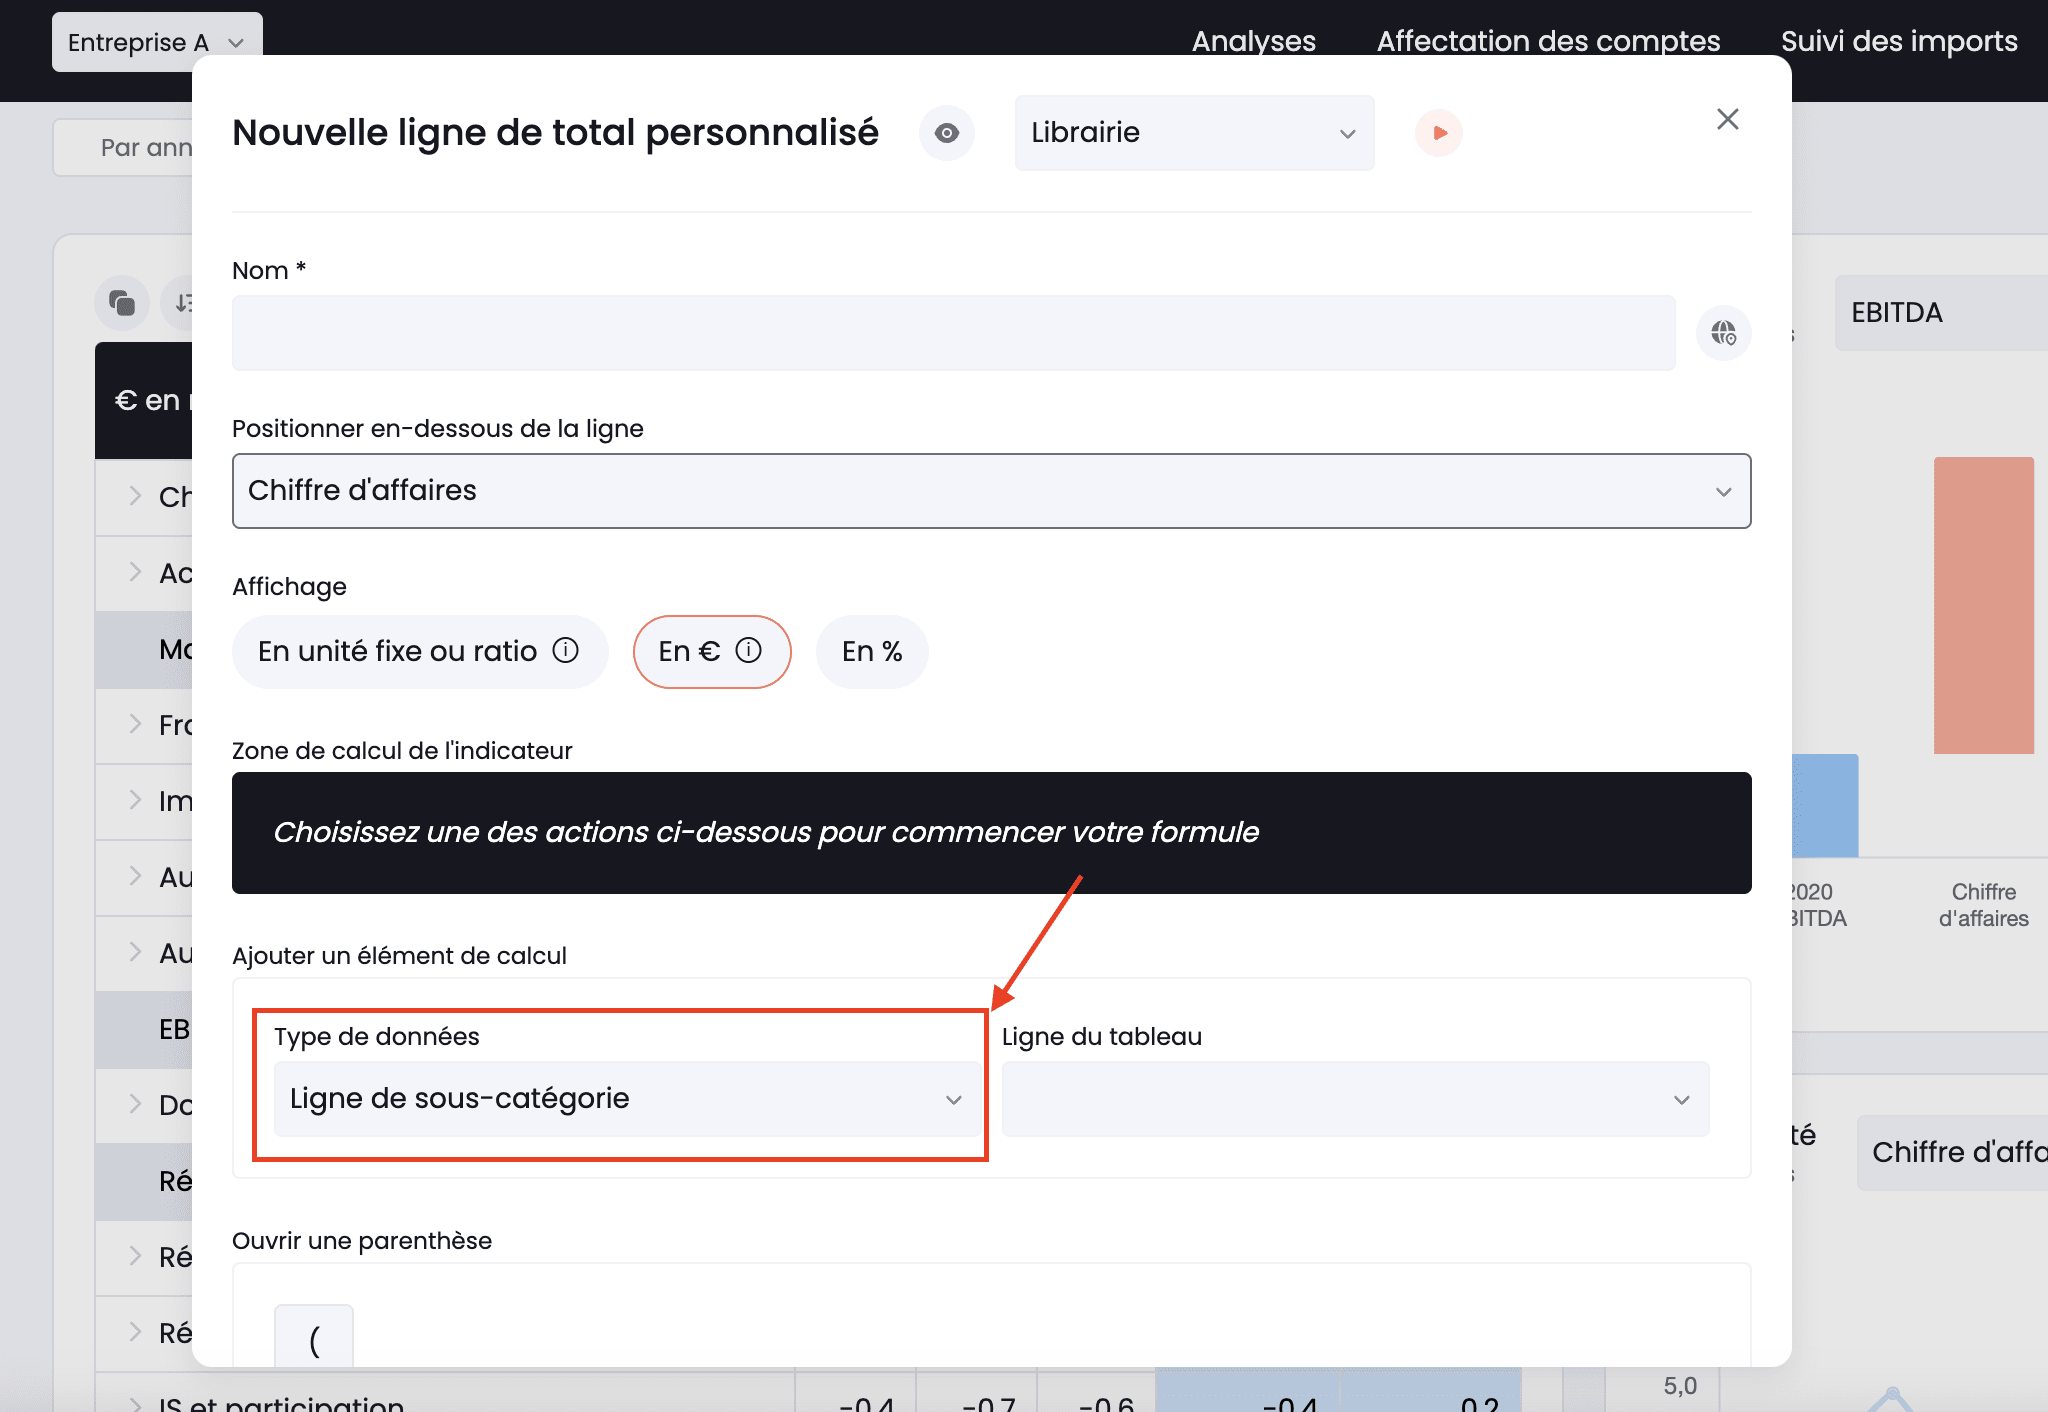Open the 'Chiffre d'affaires' position dropdown

991,491
